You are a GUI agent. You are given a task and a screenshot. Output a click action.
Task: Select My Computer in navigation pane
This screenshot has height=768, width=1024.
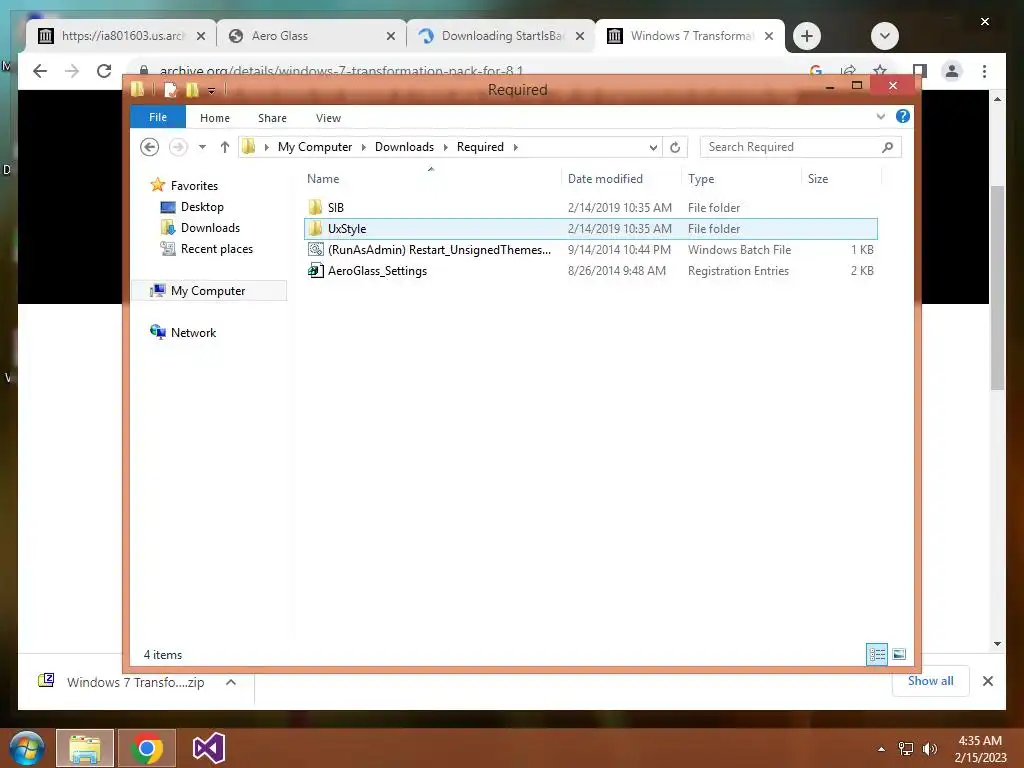pyautogui.click(x=208, y=291)
